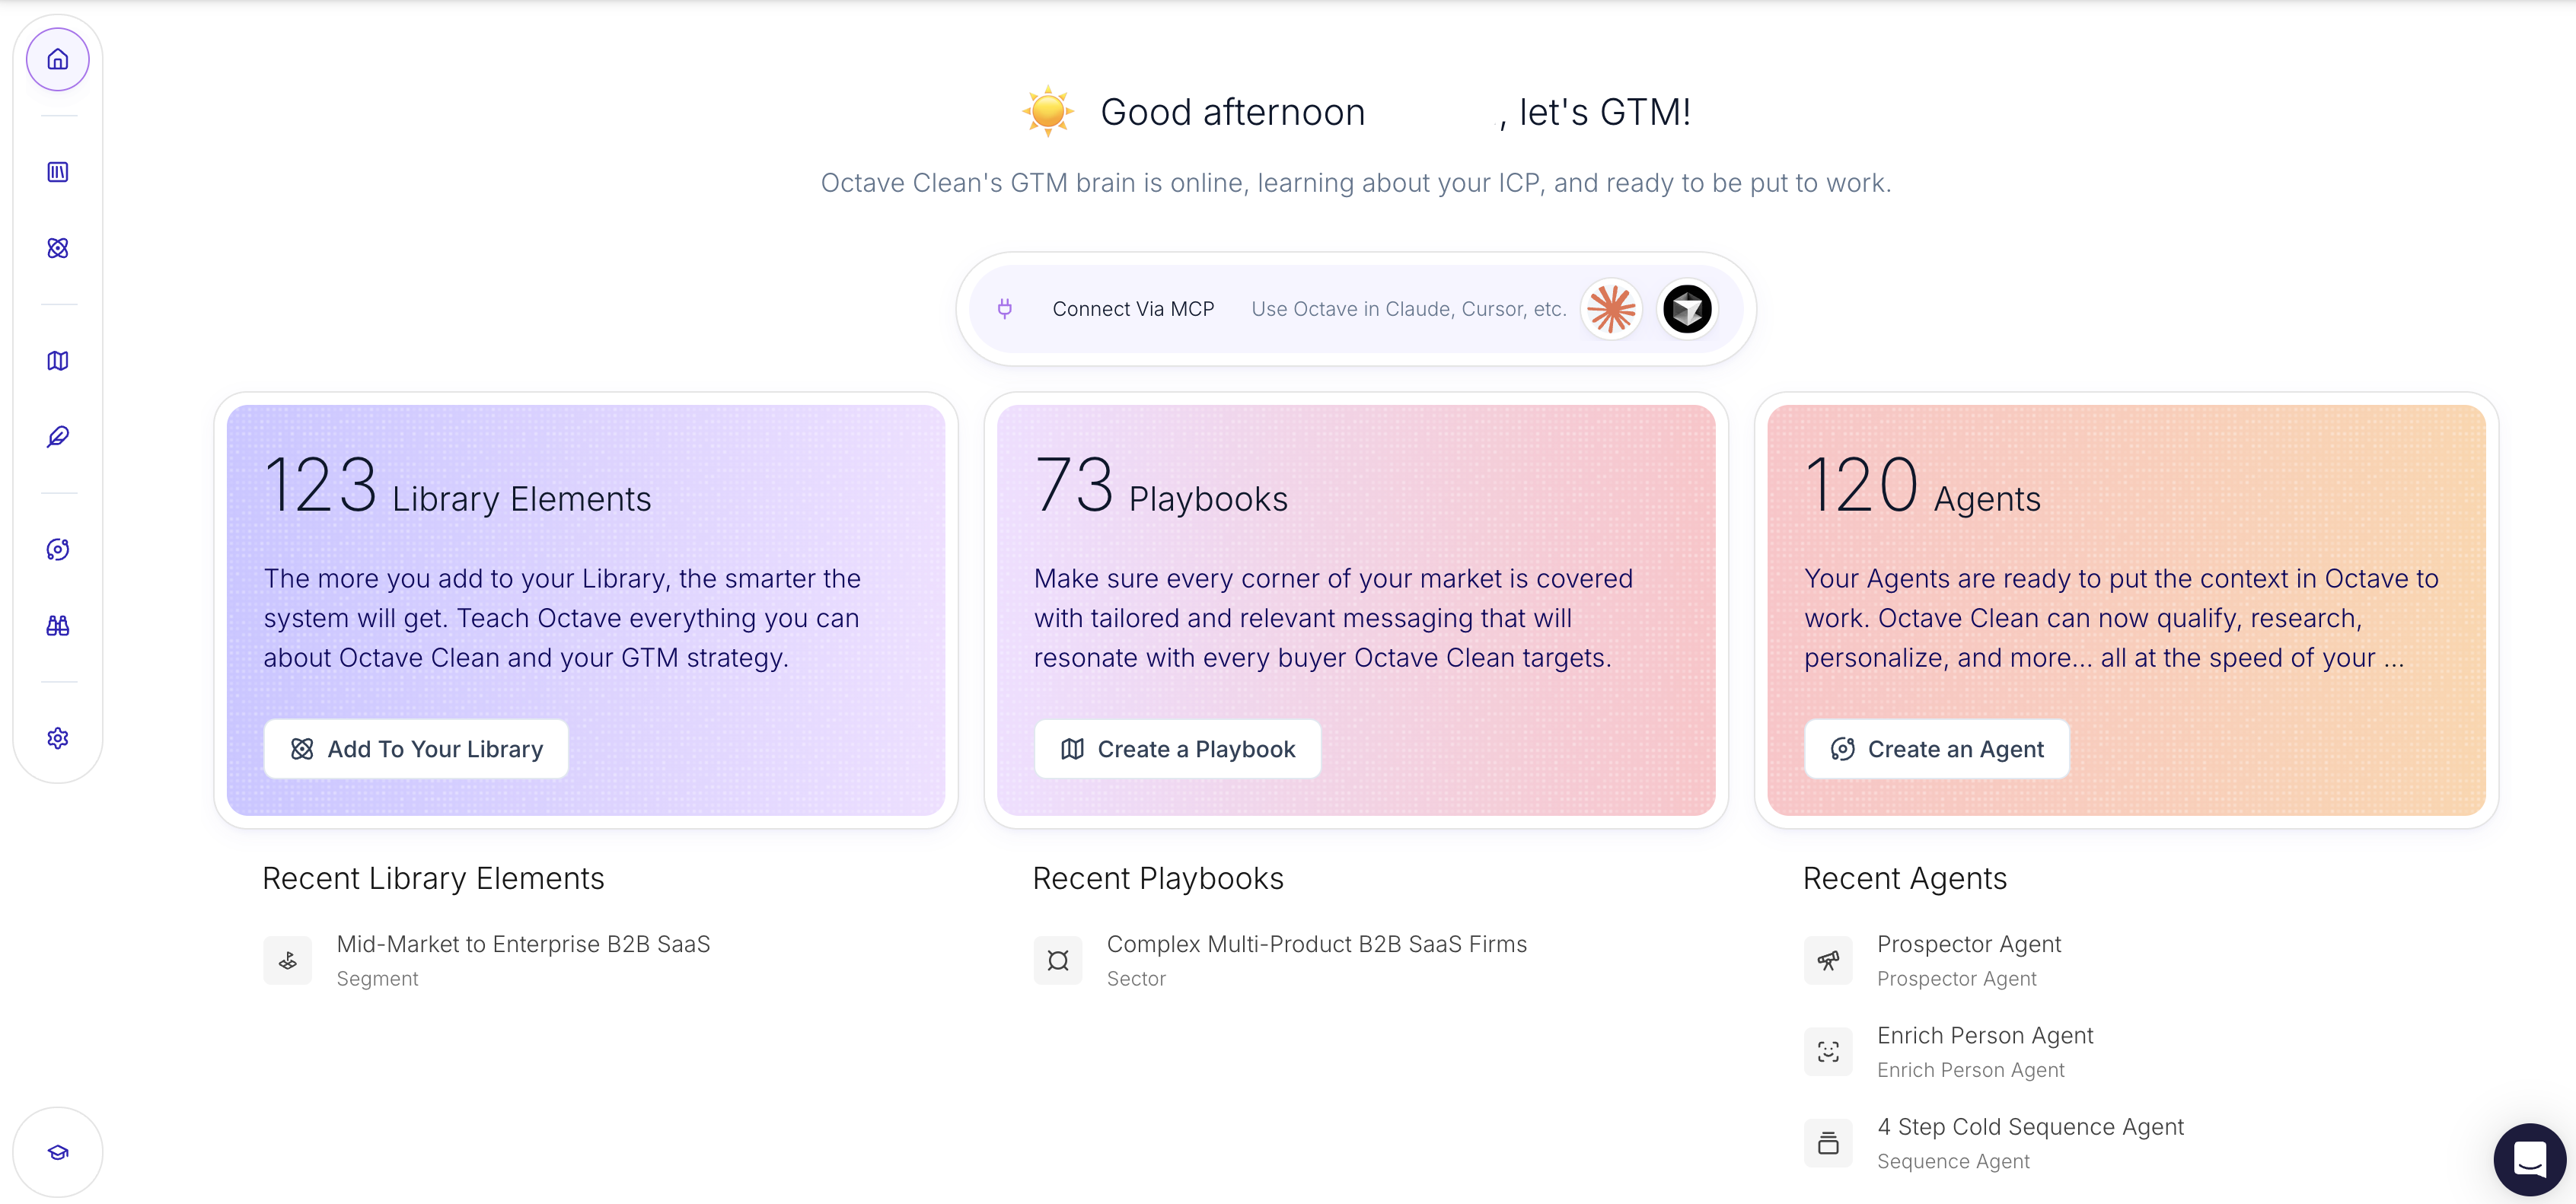2576x1204 pixels.
Task: Click the Create an Agent button
Action: coord(1936,749)
